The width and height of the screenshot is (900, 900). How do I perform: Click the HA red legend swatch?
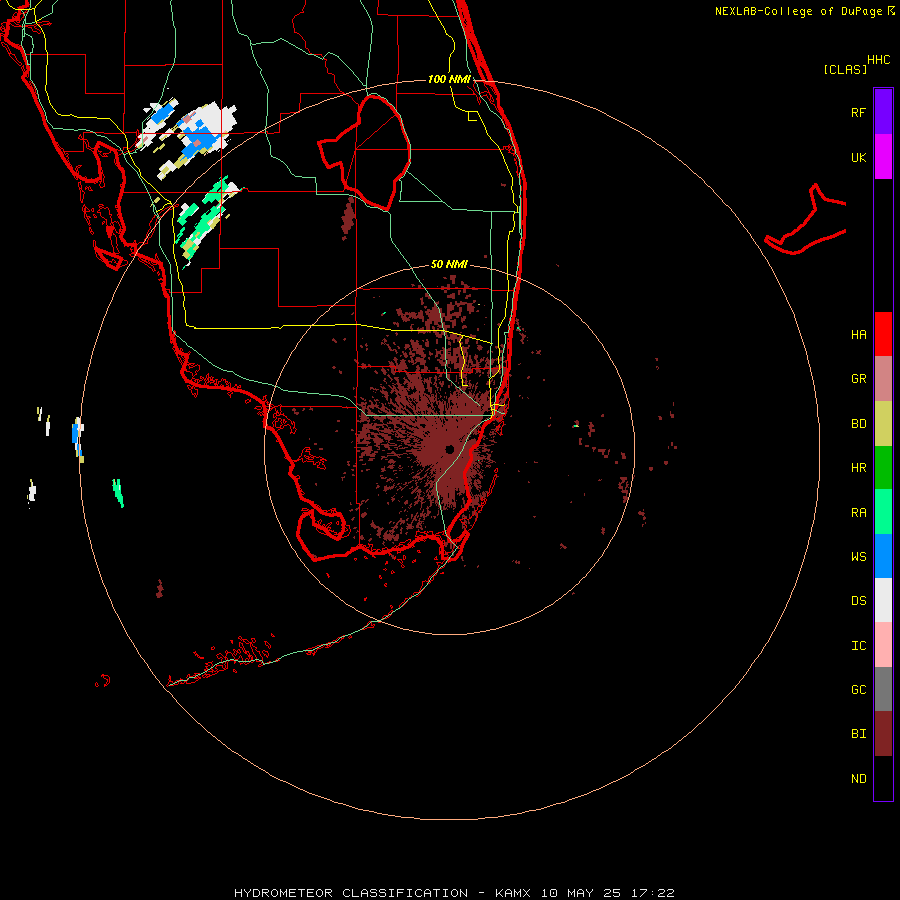pos(883,334)
